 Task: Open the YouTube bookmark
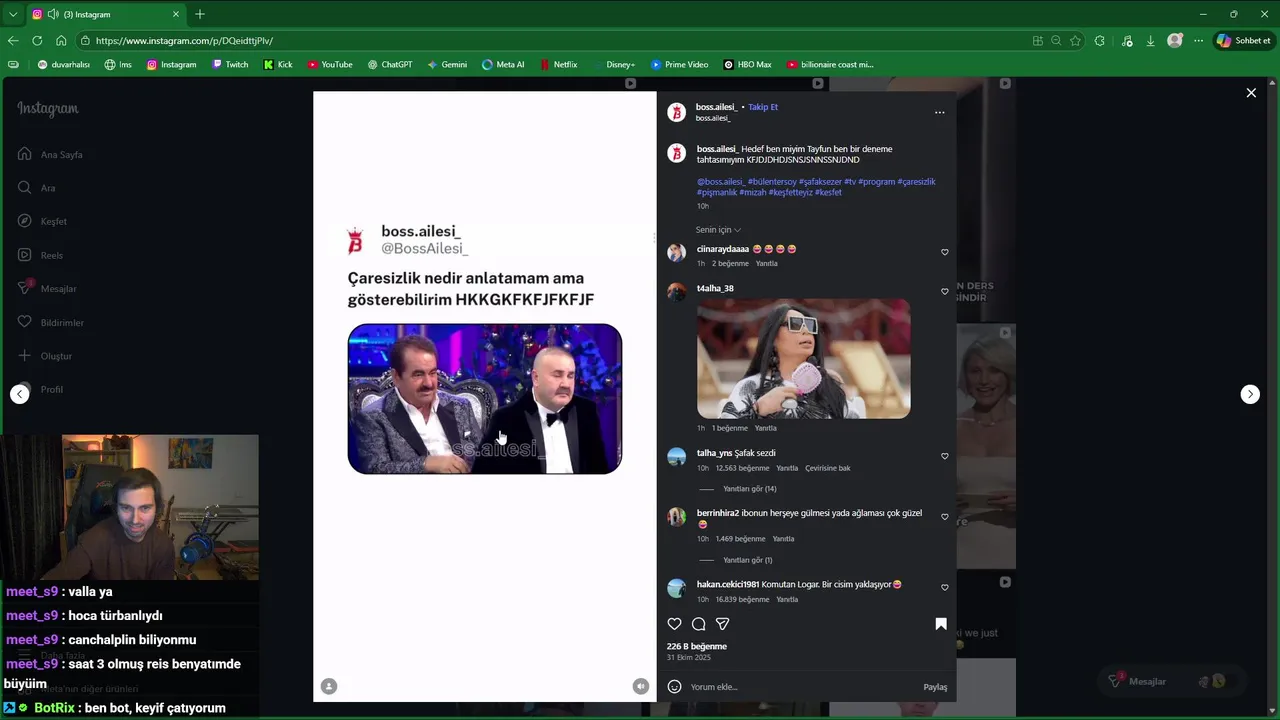coord(330,64)
